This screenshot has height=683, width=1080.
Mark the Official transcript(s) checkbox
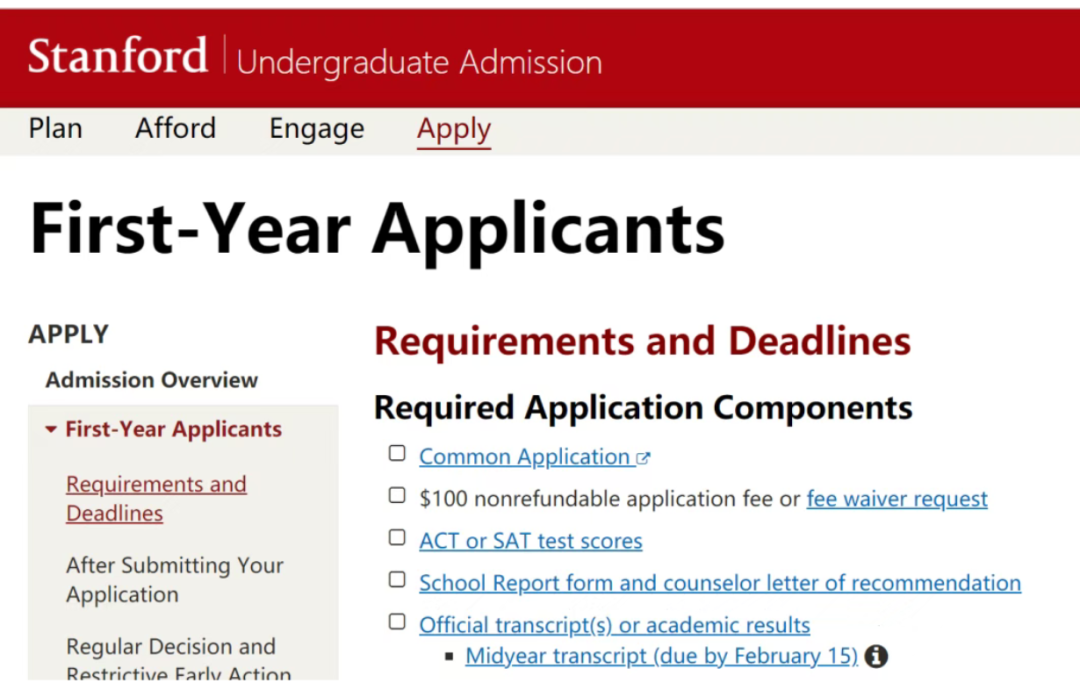(x=397, y=622)
